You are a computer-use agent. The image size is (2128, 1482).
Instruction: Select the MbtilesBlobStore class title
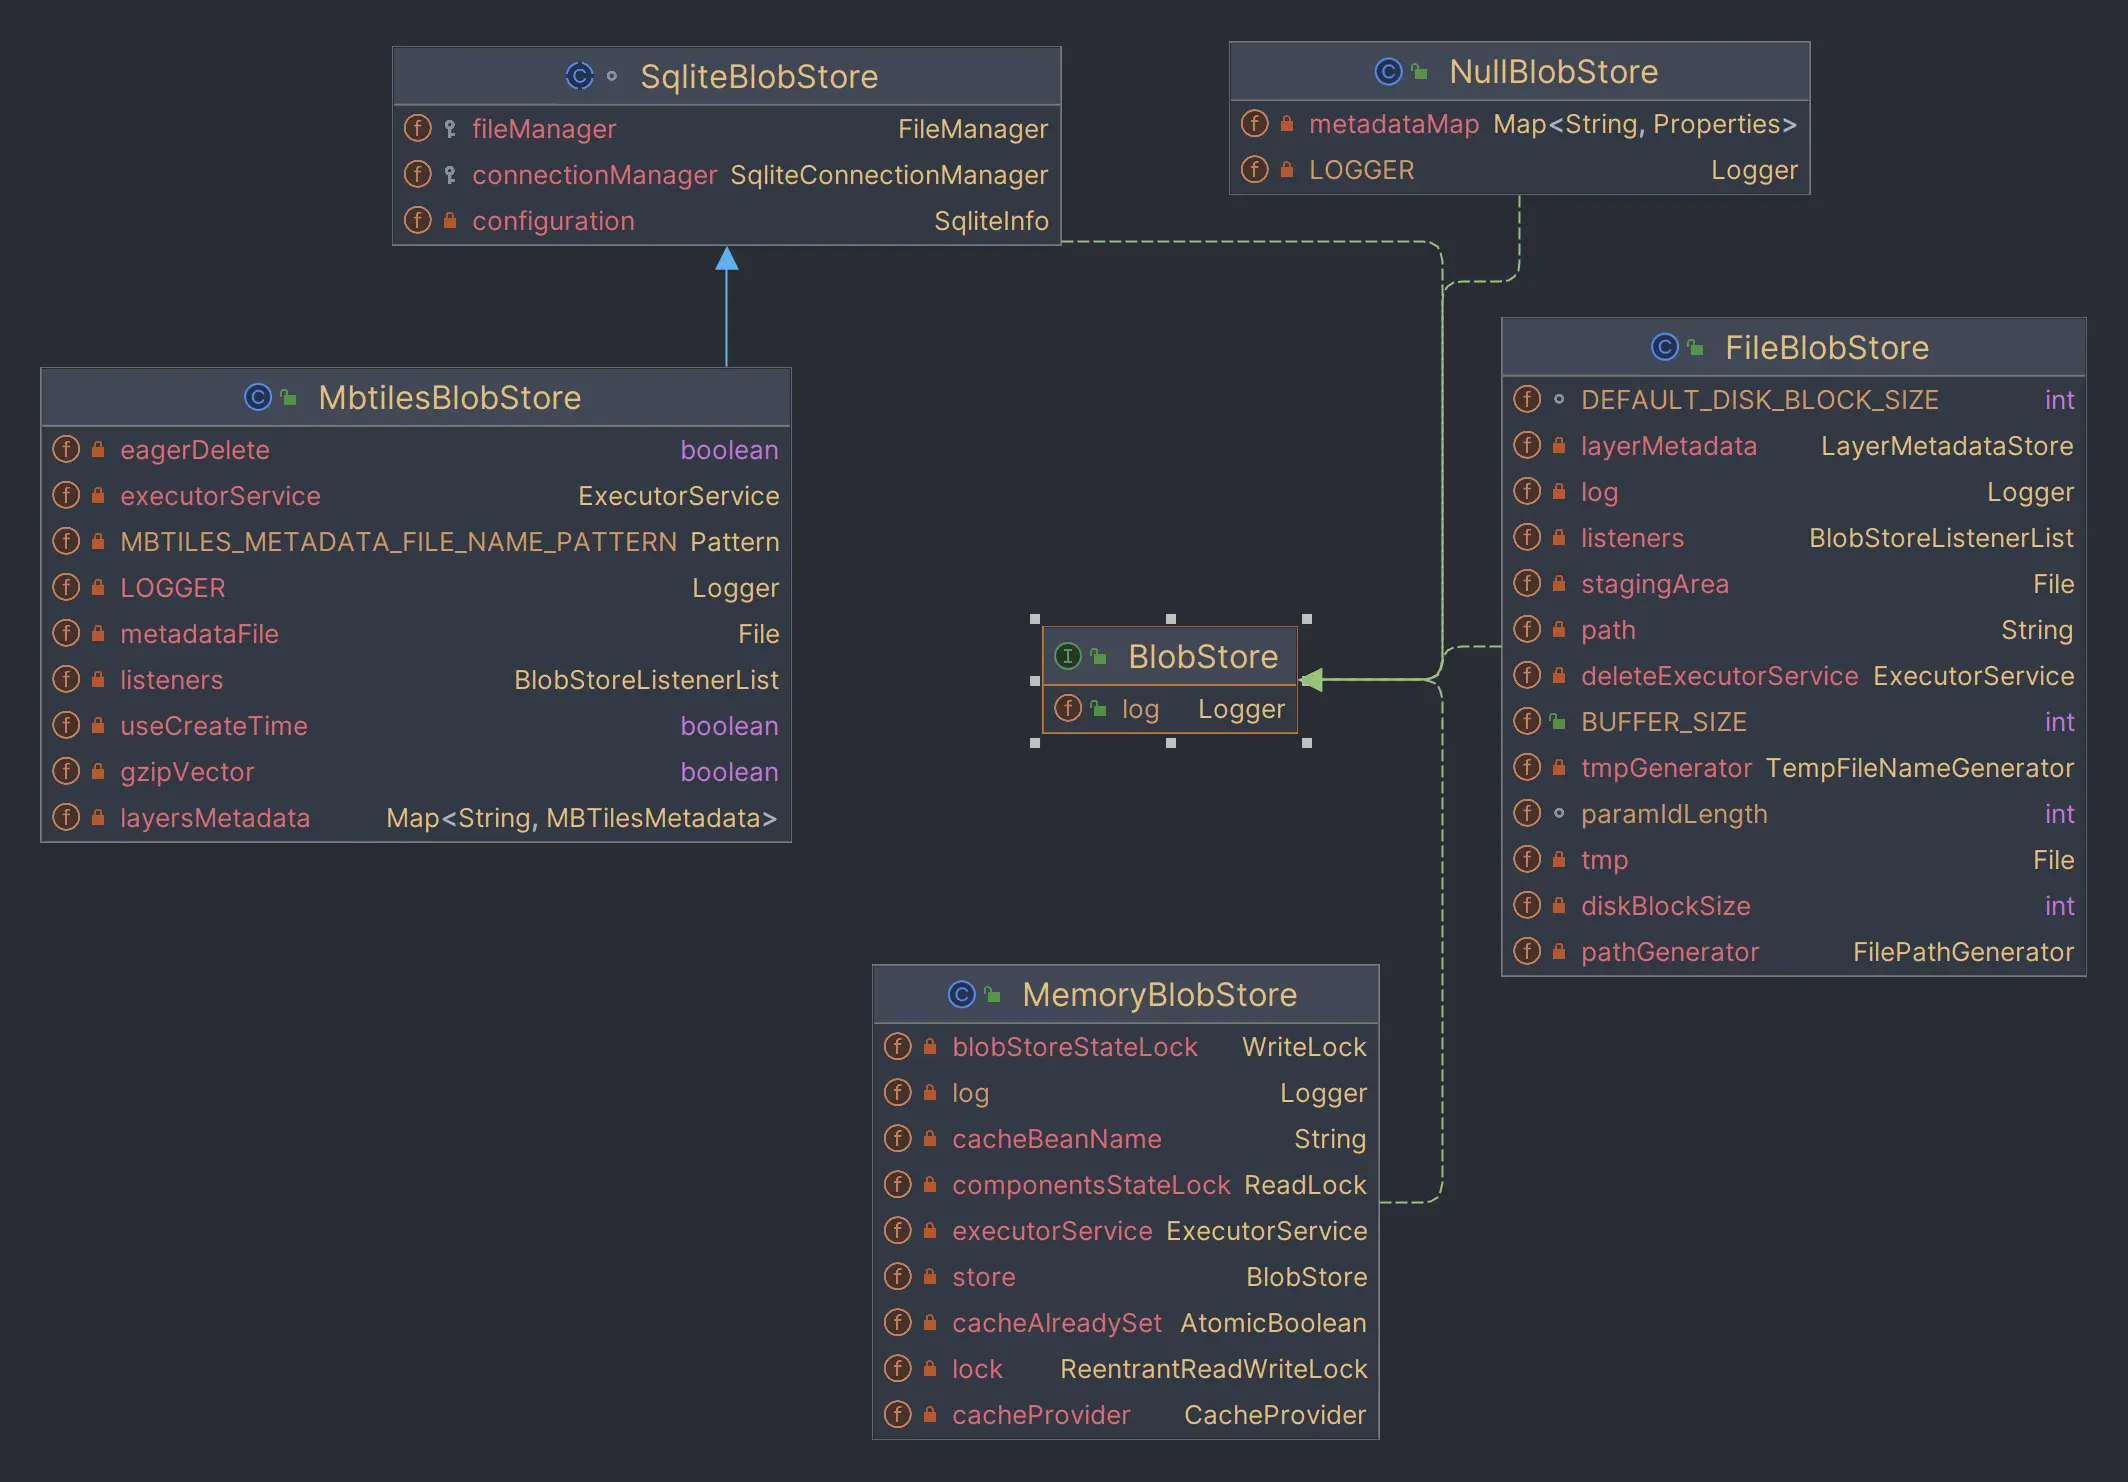click(x=450, y=397)
